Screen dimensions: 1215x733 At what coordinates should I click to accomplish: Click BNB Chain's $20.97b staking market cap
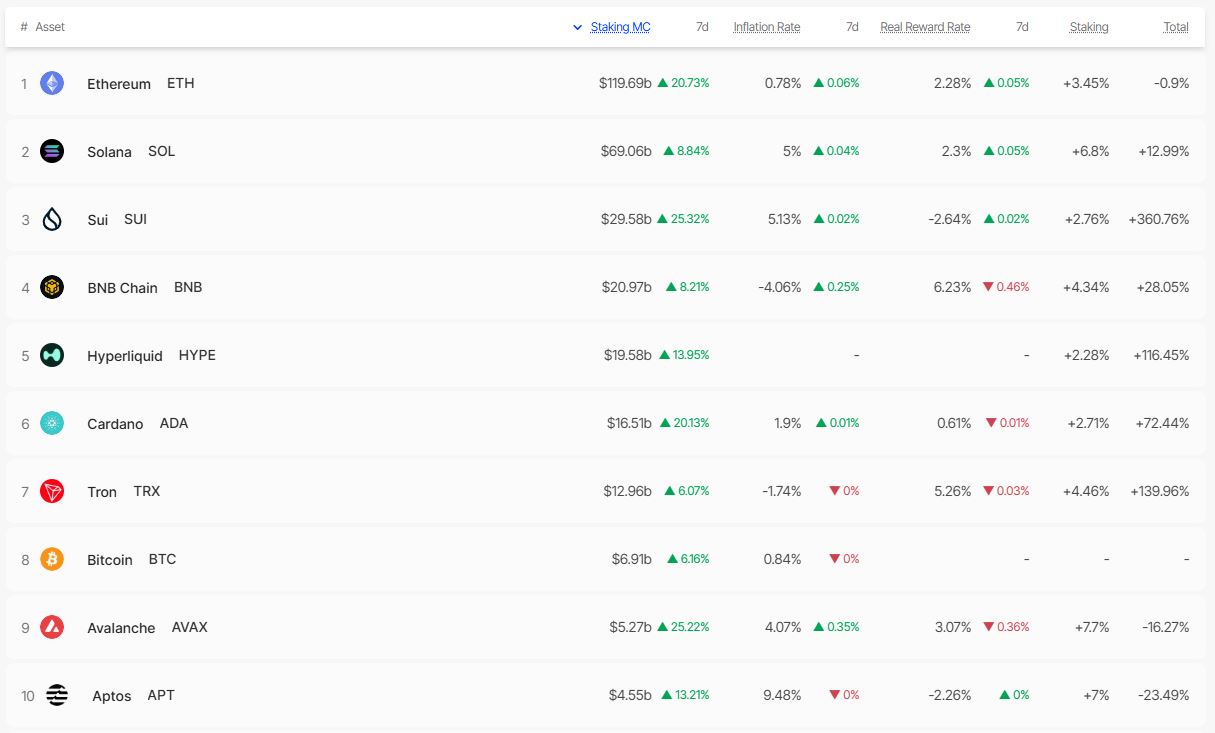point(627,287)
